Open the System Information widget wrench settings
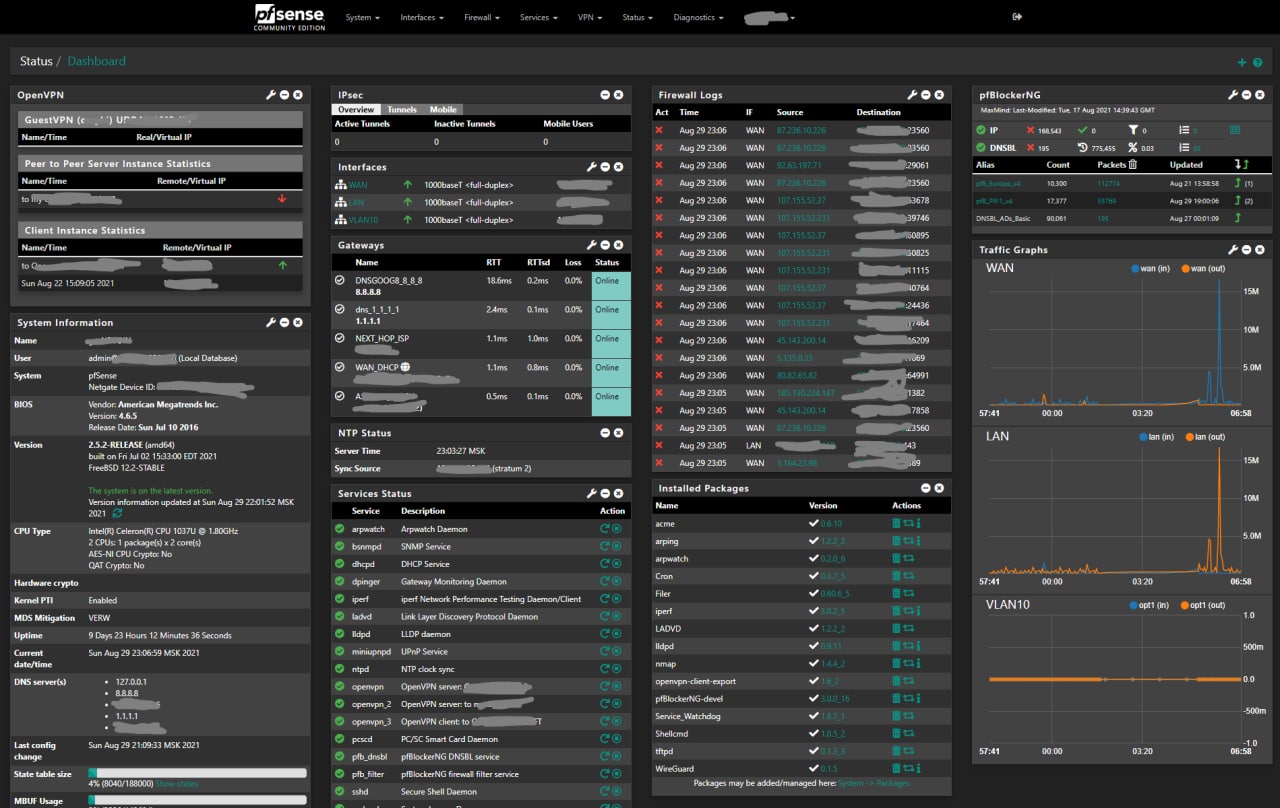The image size is (1280, 808). tap(270, 323)
